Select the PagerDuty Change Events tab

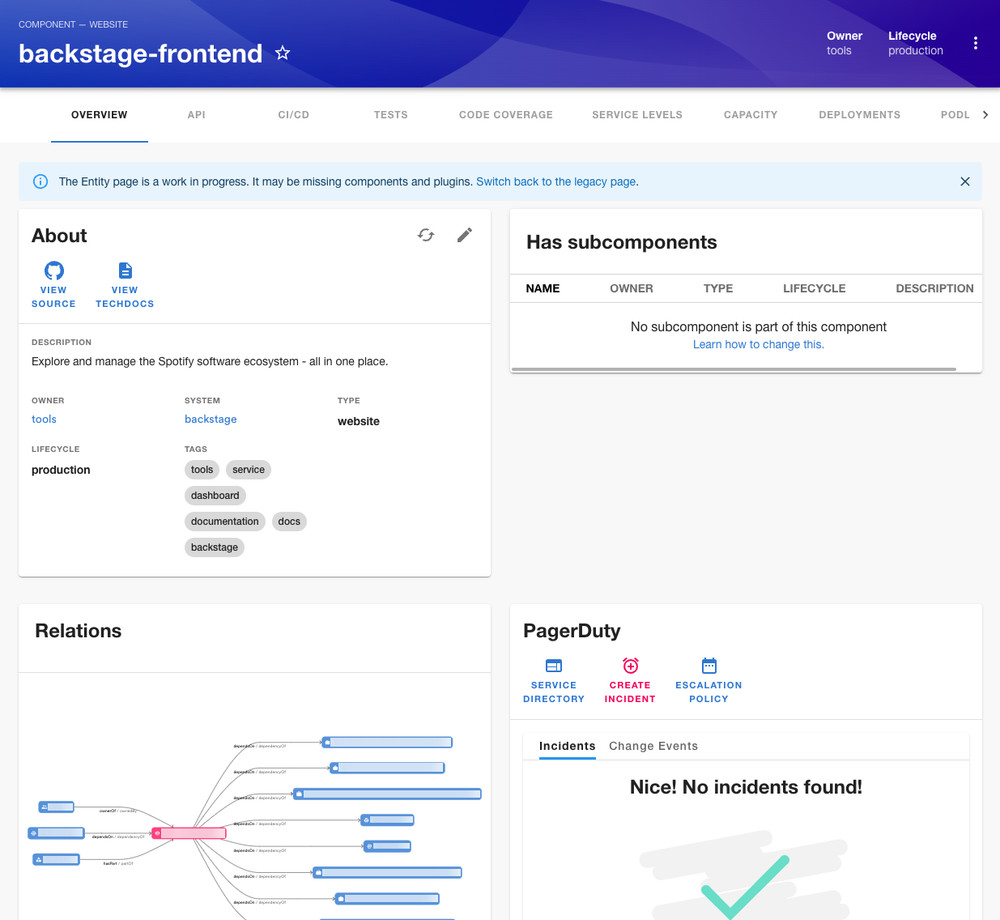(653, 746)
